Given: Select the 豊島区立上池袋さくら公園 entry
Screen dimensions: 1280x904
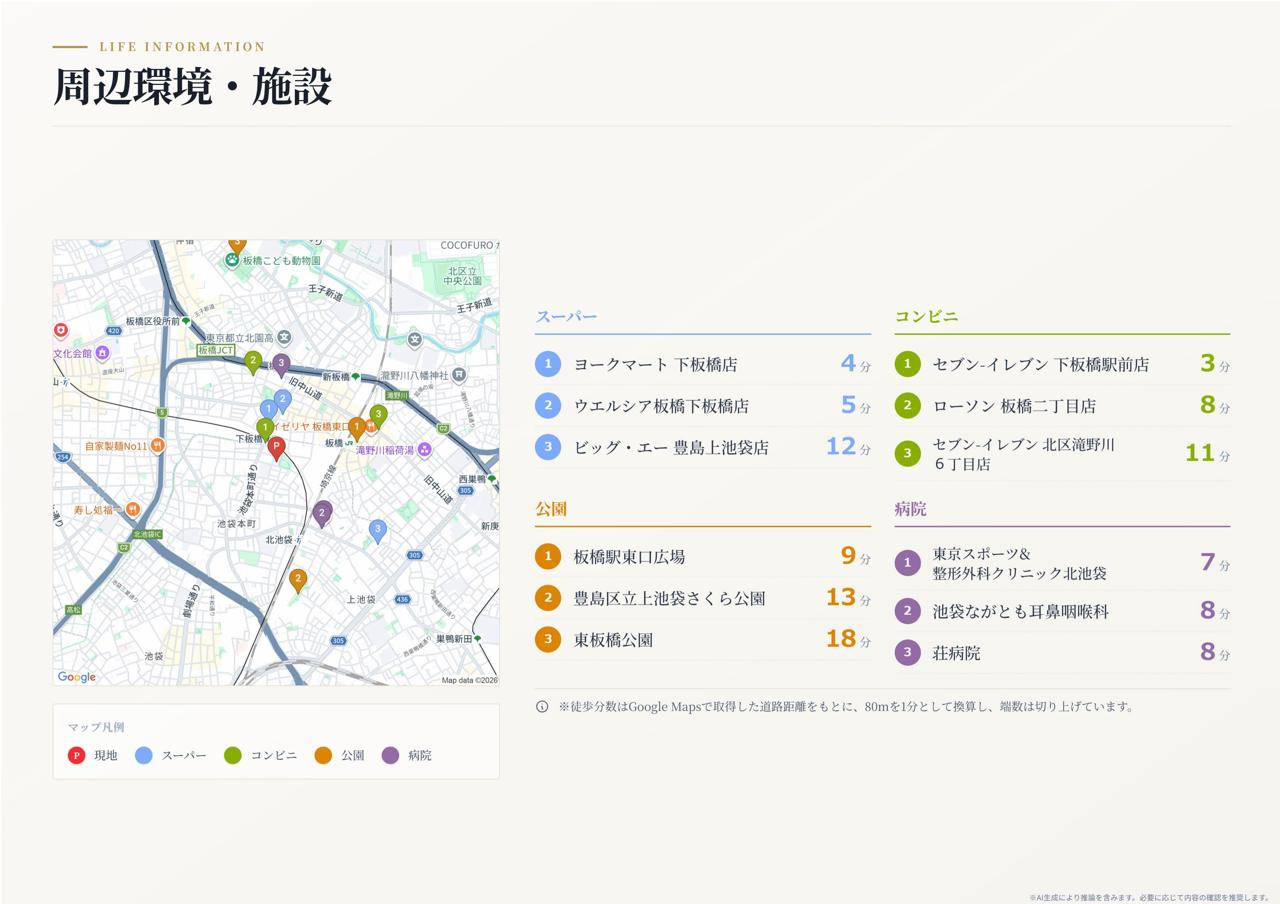Looking at the screenshot, I should [x=703, y=598].
